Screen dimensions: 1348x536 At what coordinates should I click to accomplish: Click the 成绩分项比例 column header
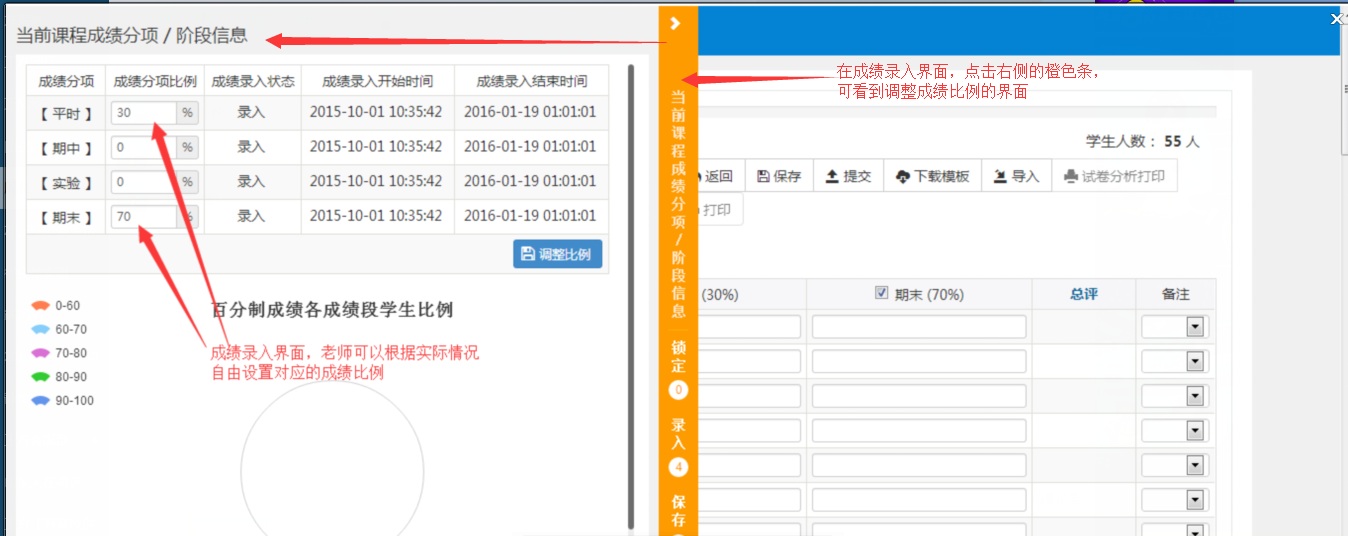point(155,81)
